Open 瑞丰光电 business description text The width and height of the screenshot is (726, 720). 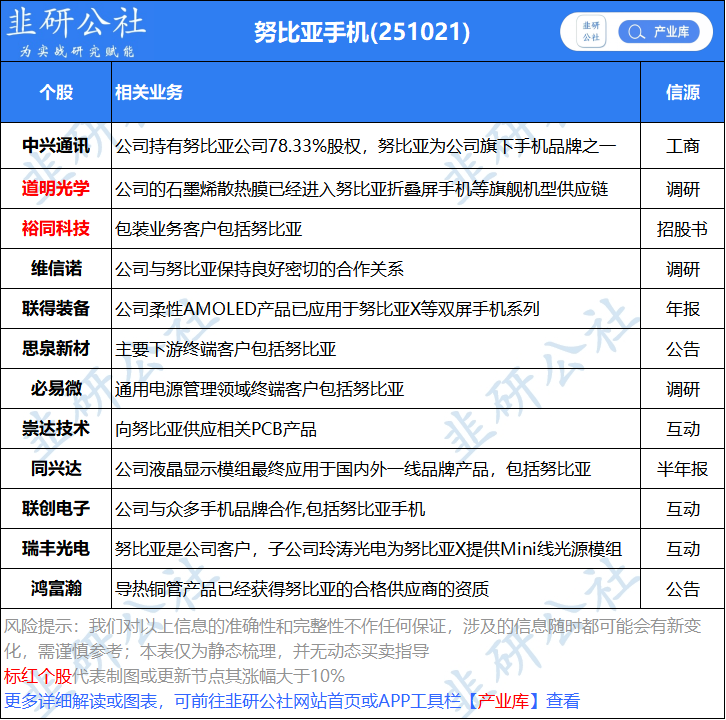(x=368, y=549)
